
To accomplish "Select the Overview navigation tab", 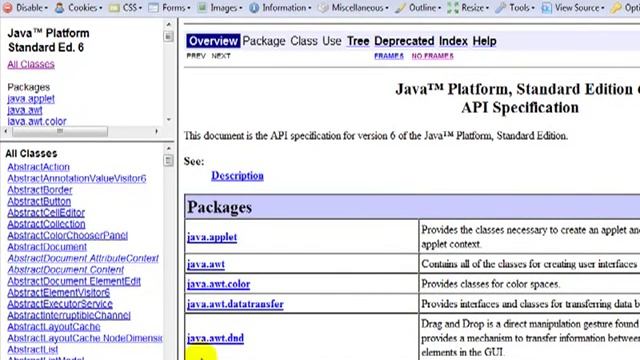I will [x=213, y=41].
